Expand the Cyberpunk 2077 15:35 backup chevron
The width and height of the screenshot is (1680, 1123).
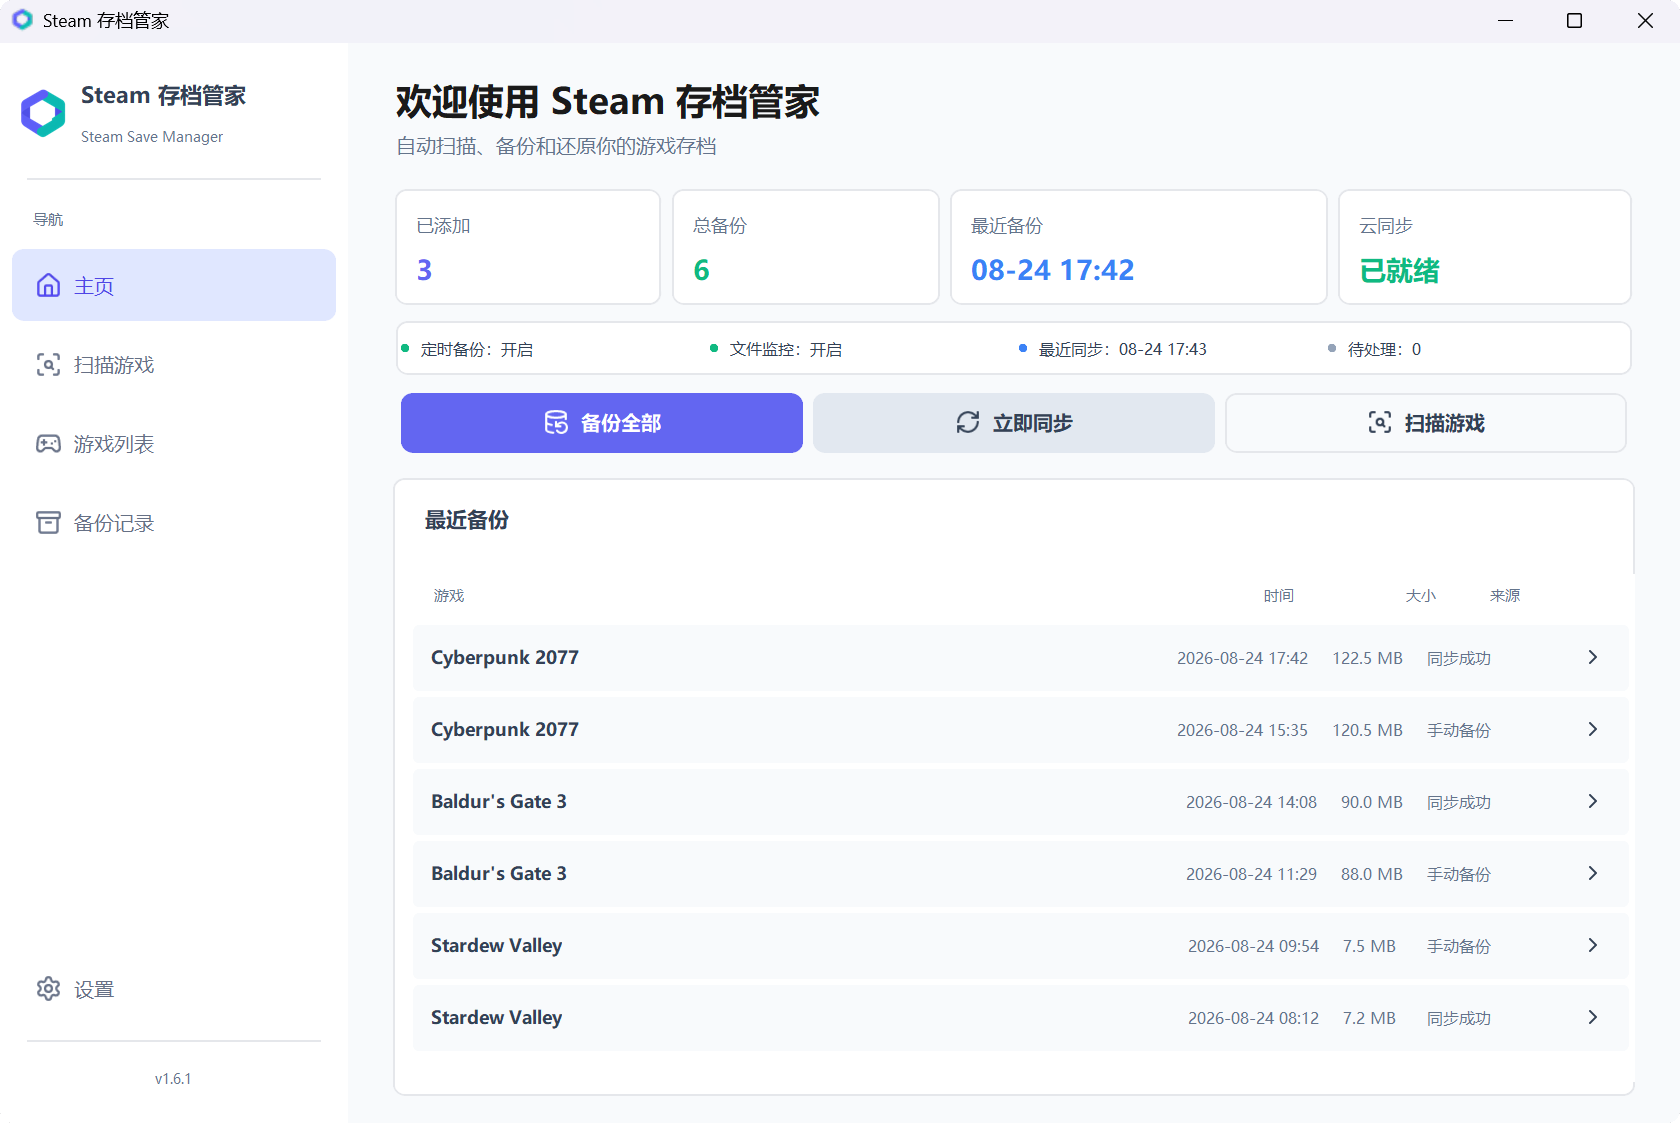1593,729
